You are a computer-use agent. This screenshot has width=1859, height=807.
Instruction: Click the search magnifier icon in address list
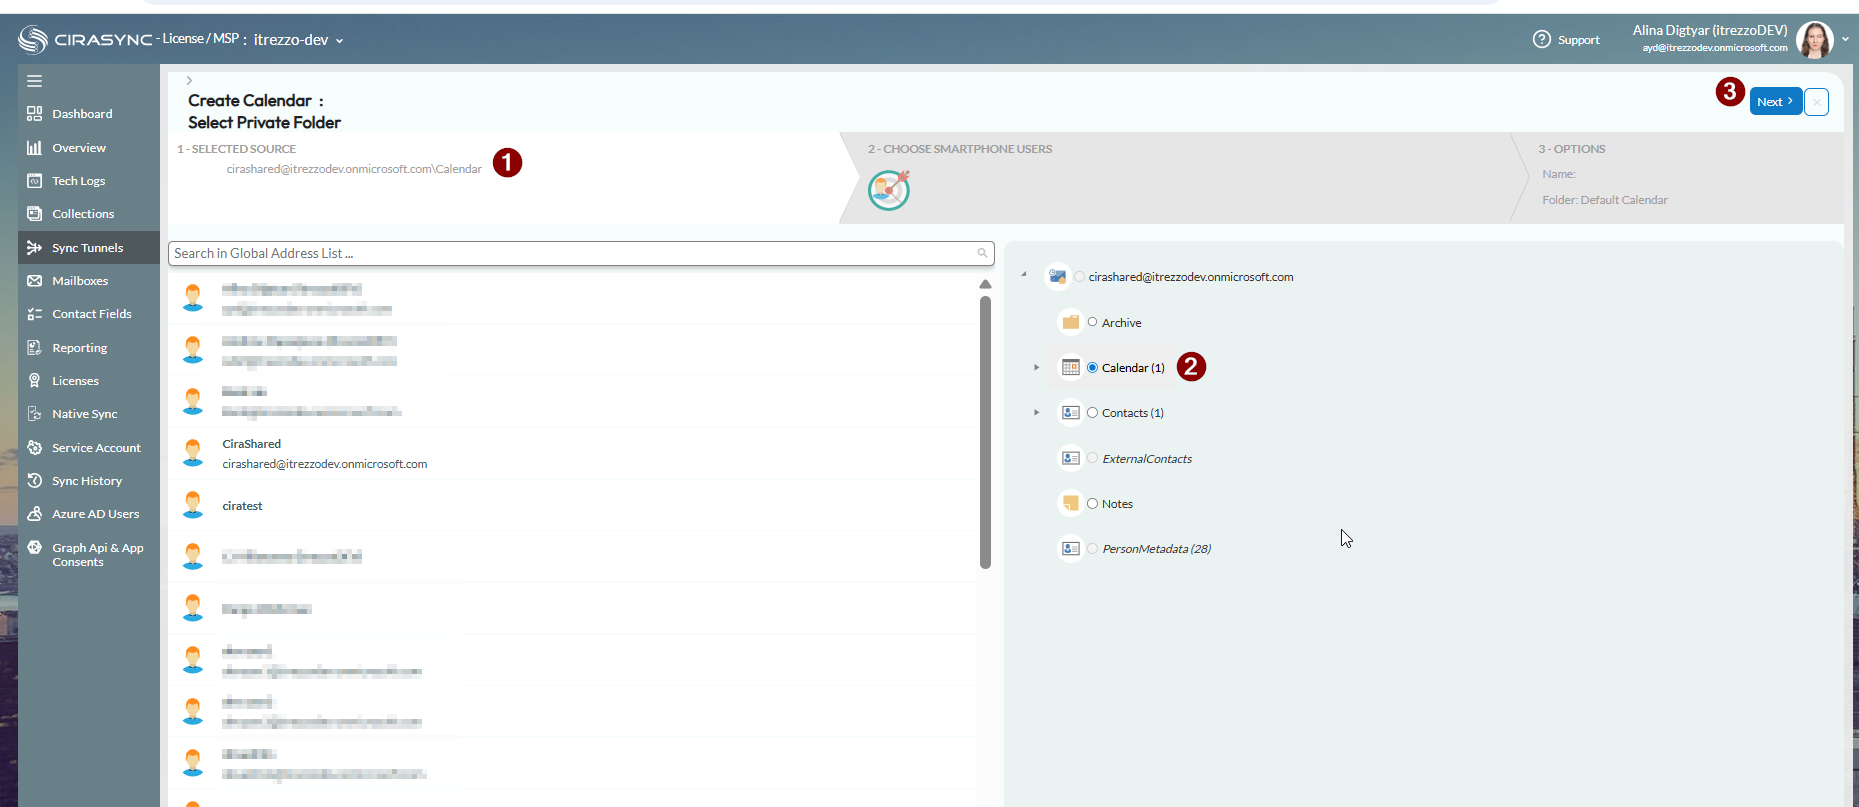(x=982, y=253)
